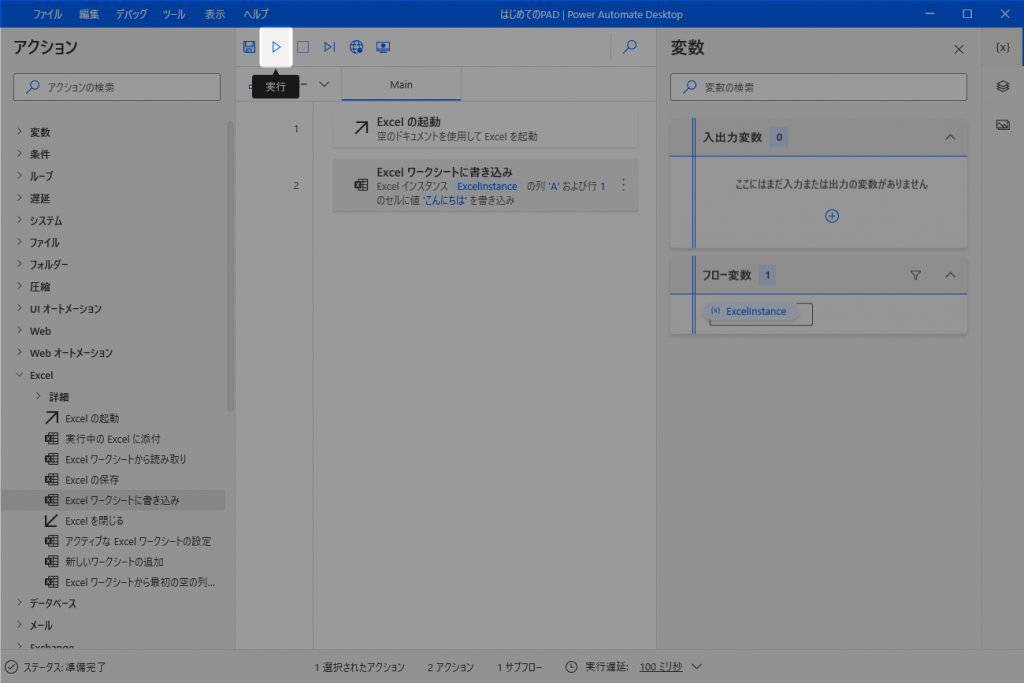Collapse the 入出力変数 section
This screenshot has width=1024, height=683.
click(950, 137)
